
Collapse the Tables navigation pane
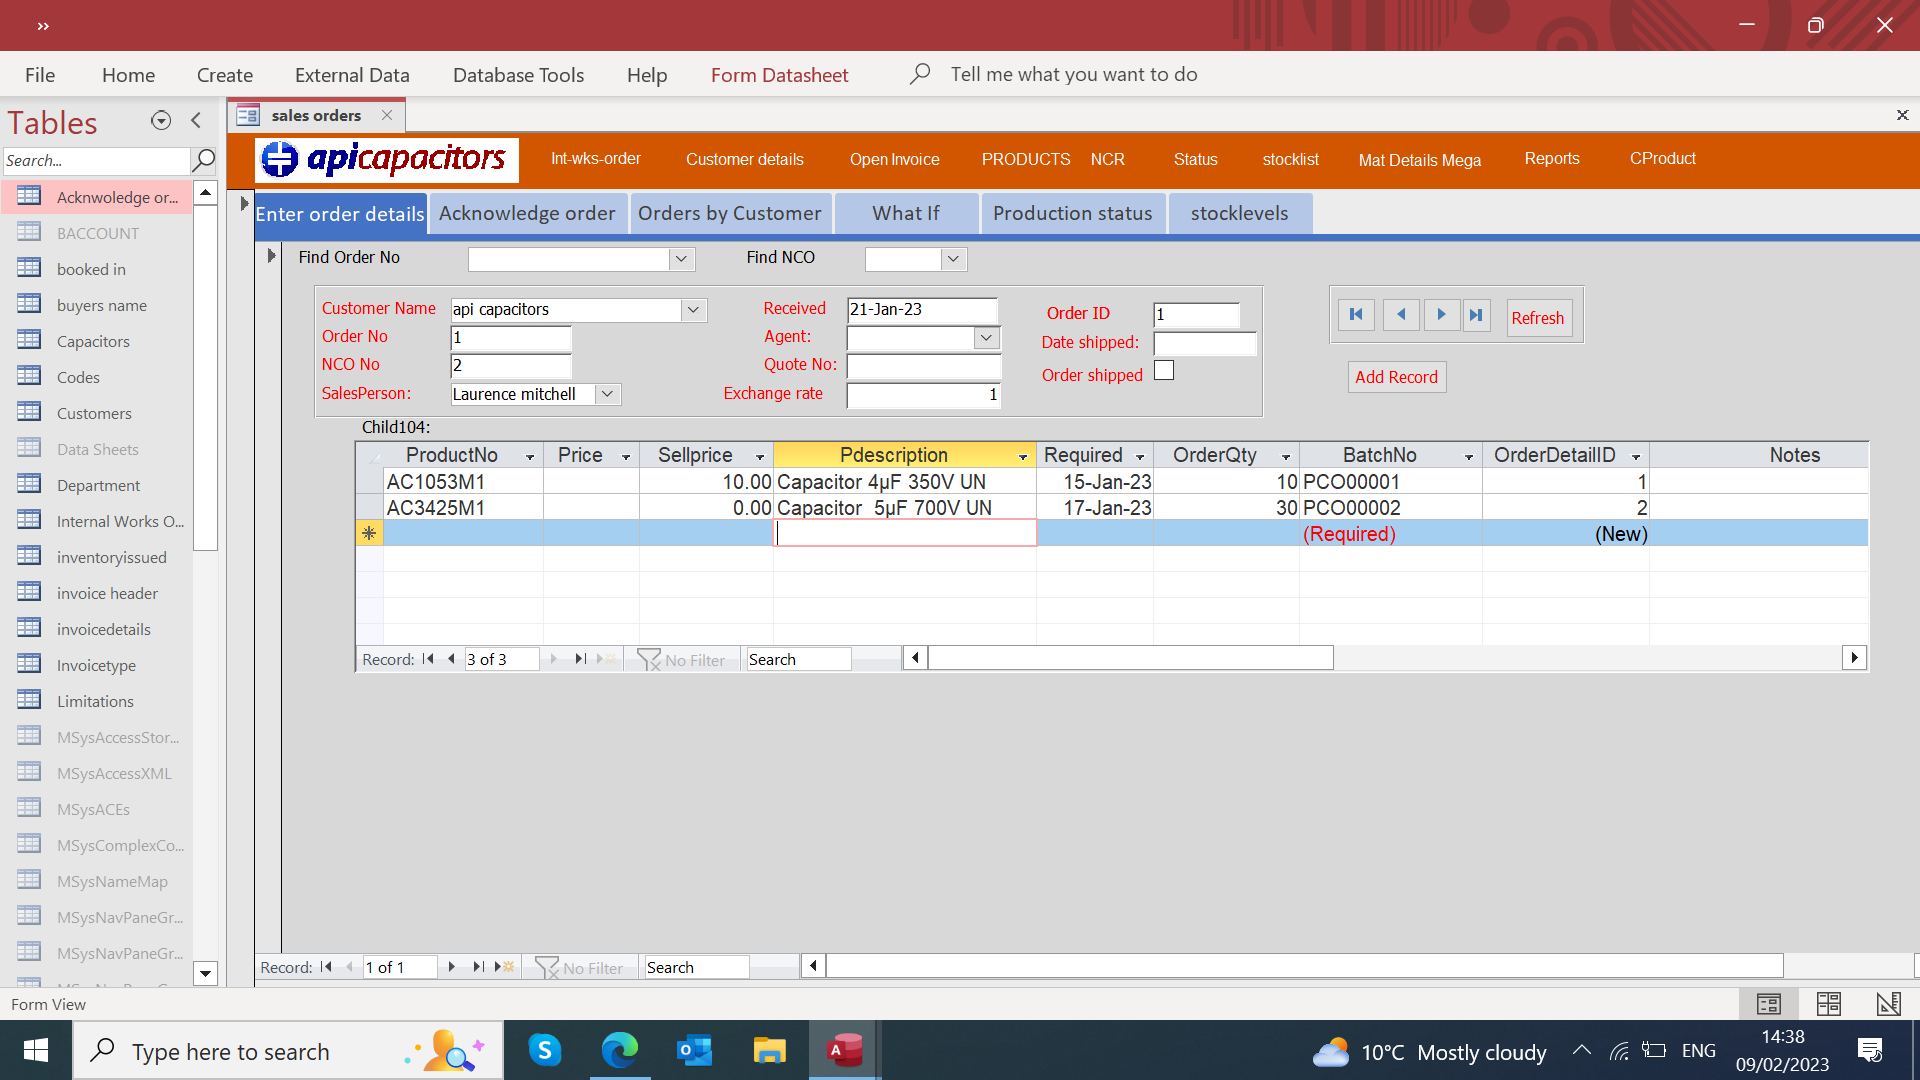[196, 121]
